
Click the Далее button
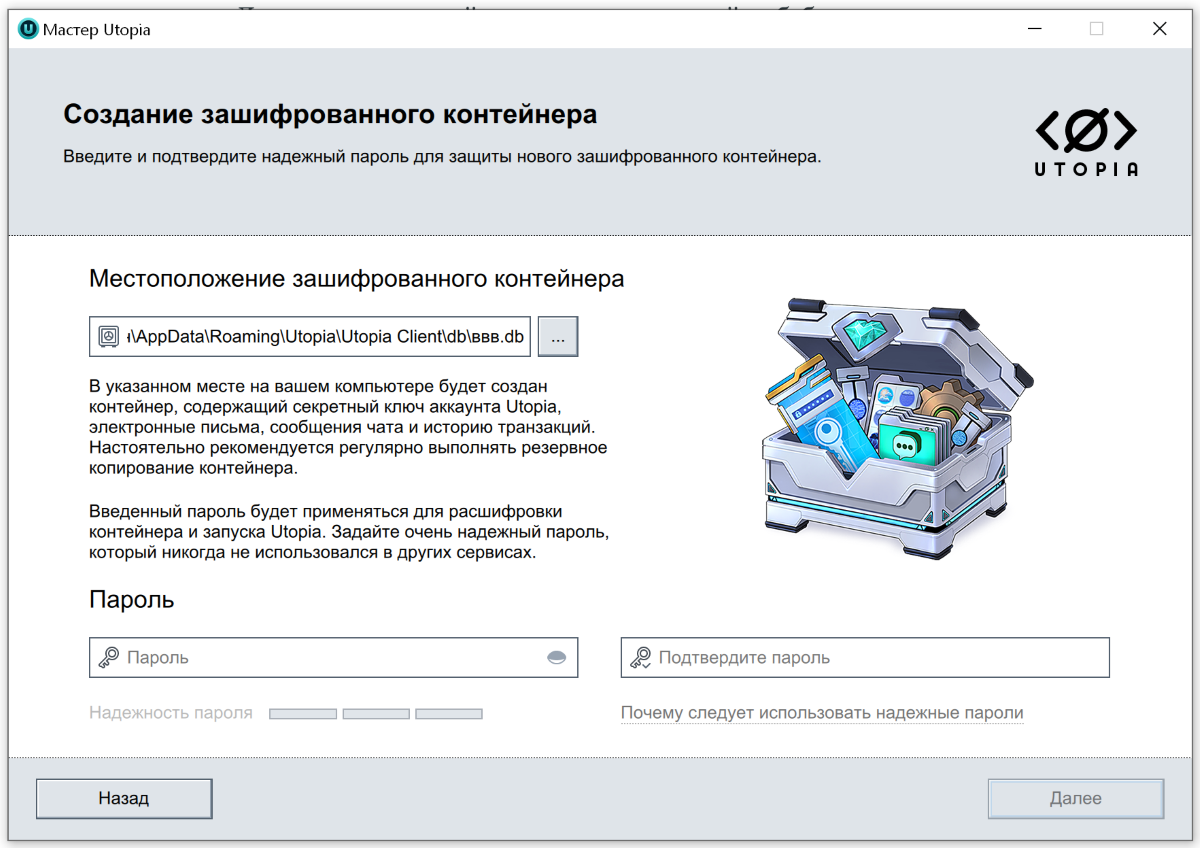[1076, 798]
